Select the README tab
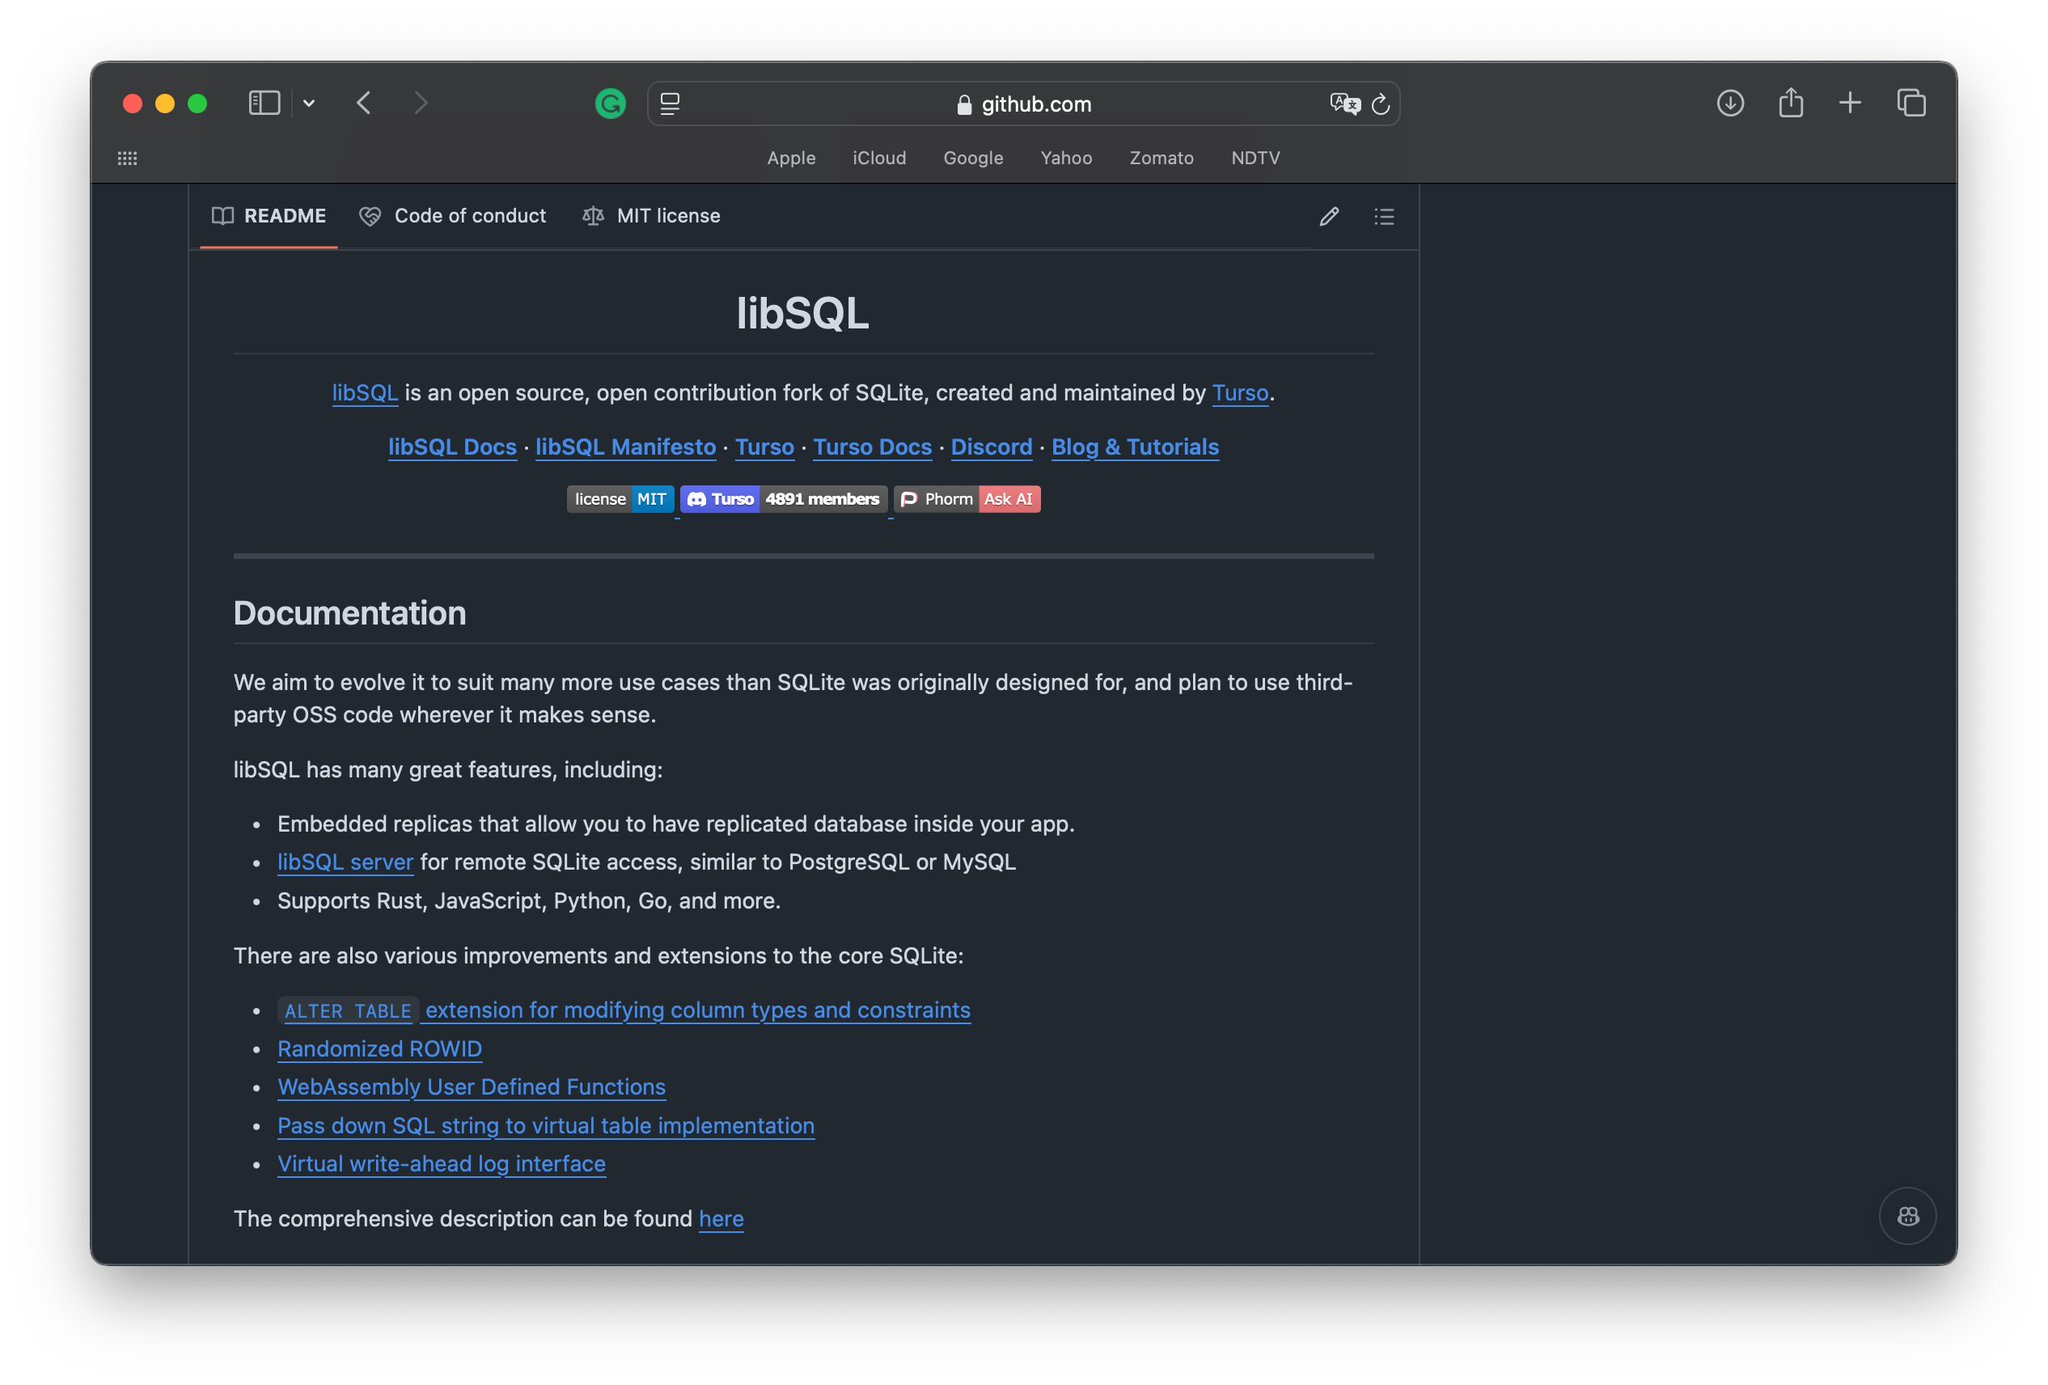Image resolution: width=2048 pixels, height=1385 pixels. tap(269, 216)
